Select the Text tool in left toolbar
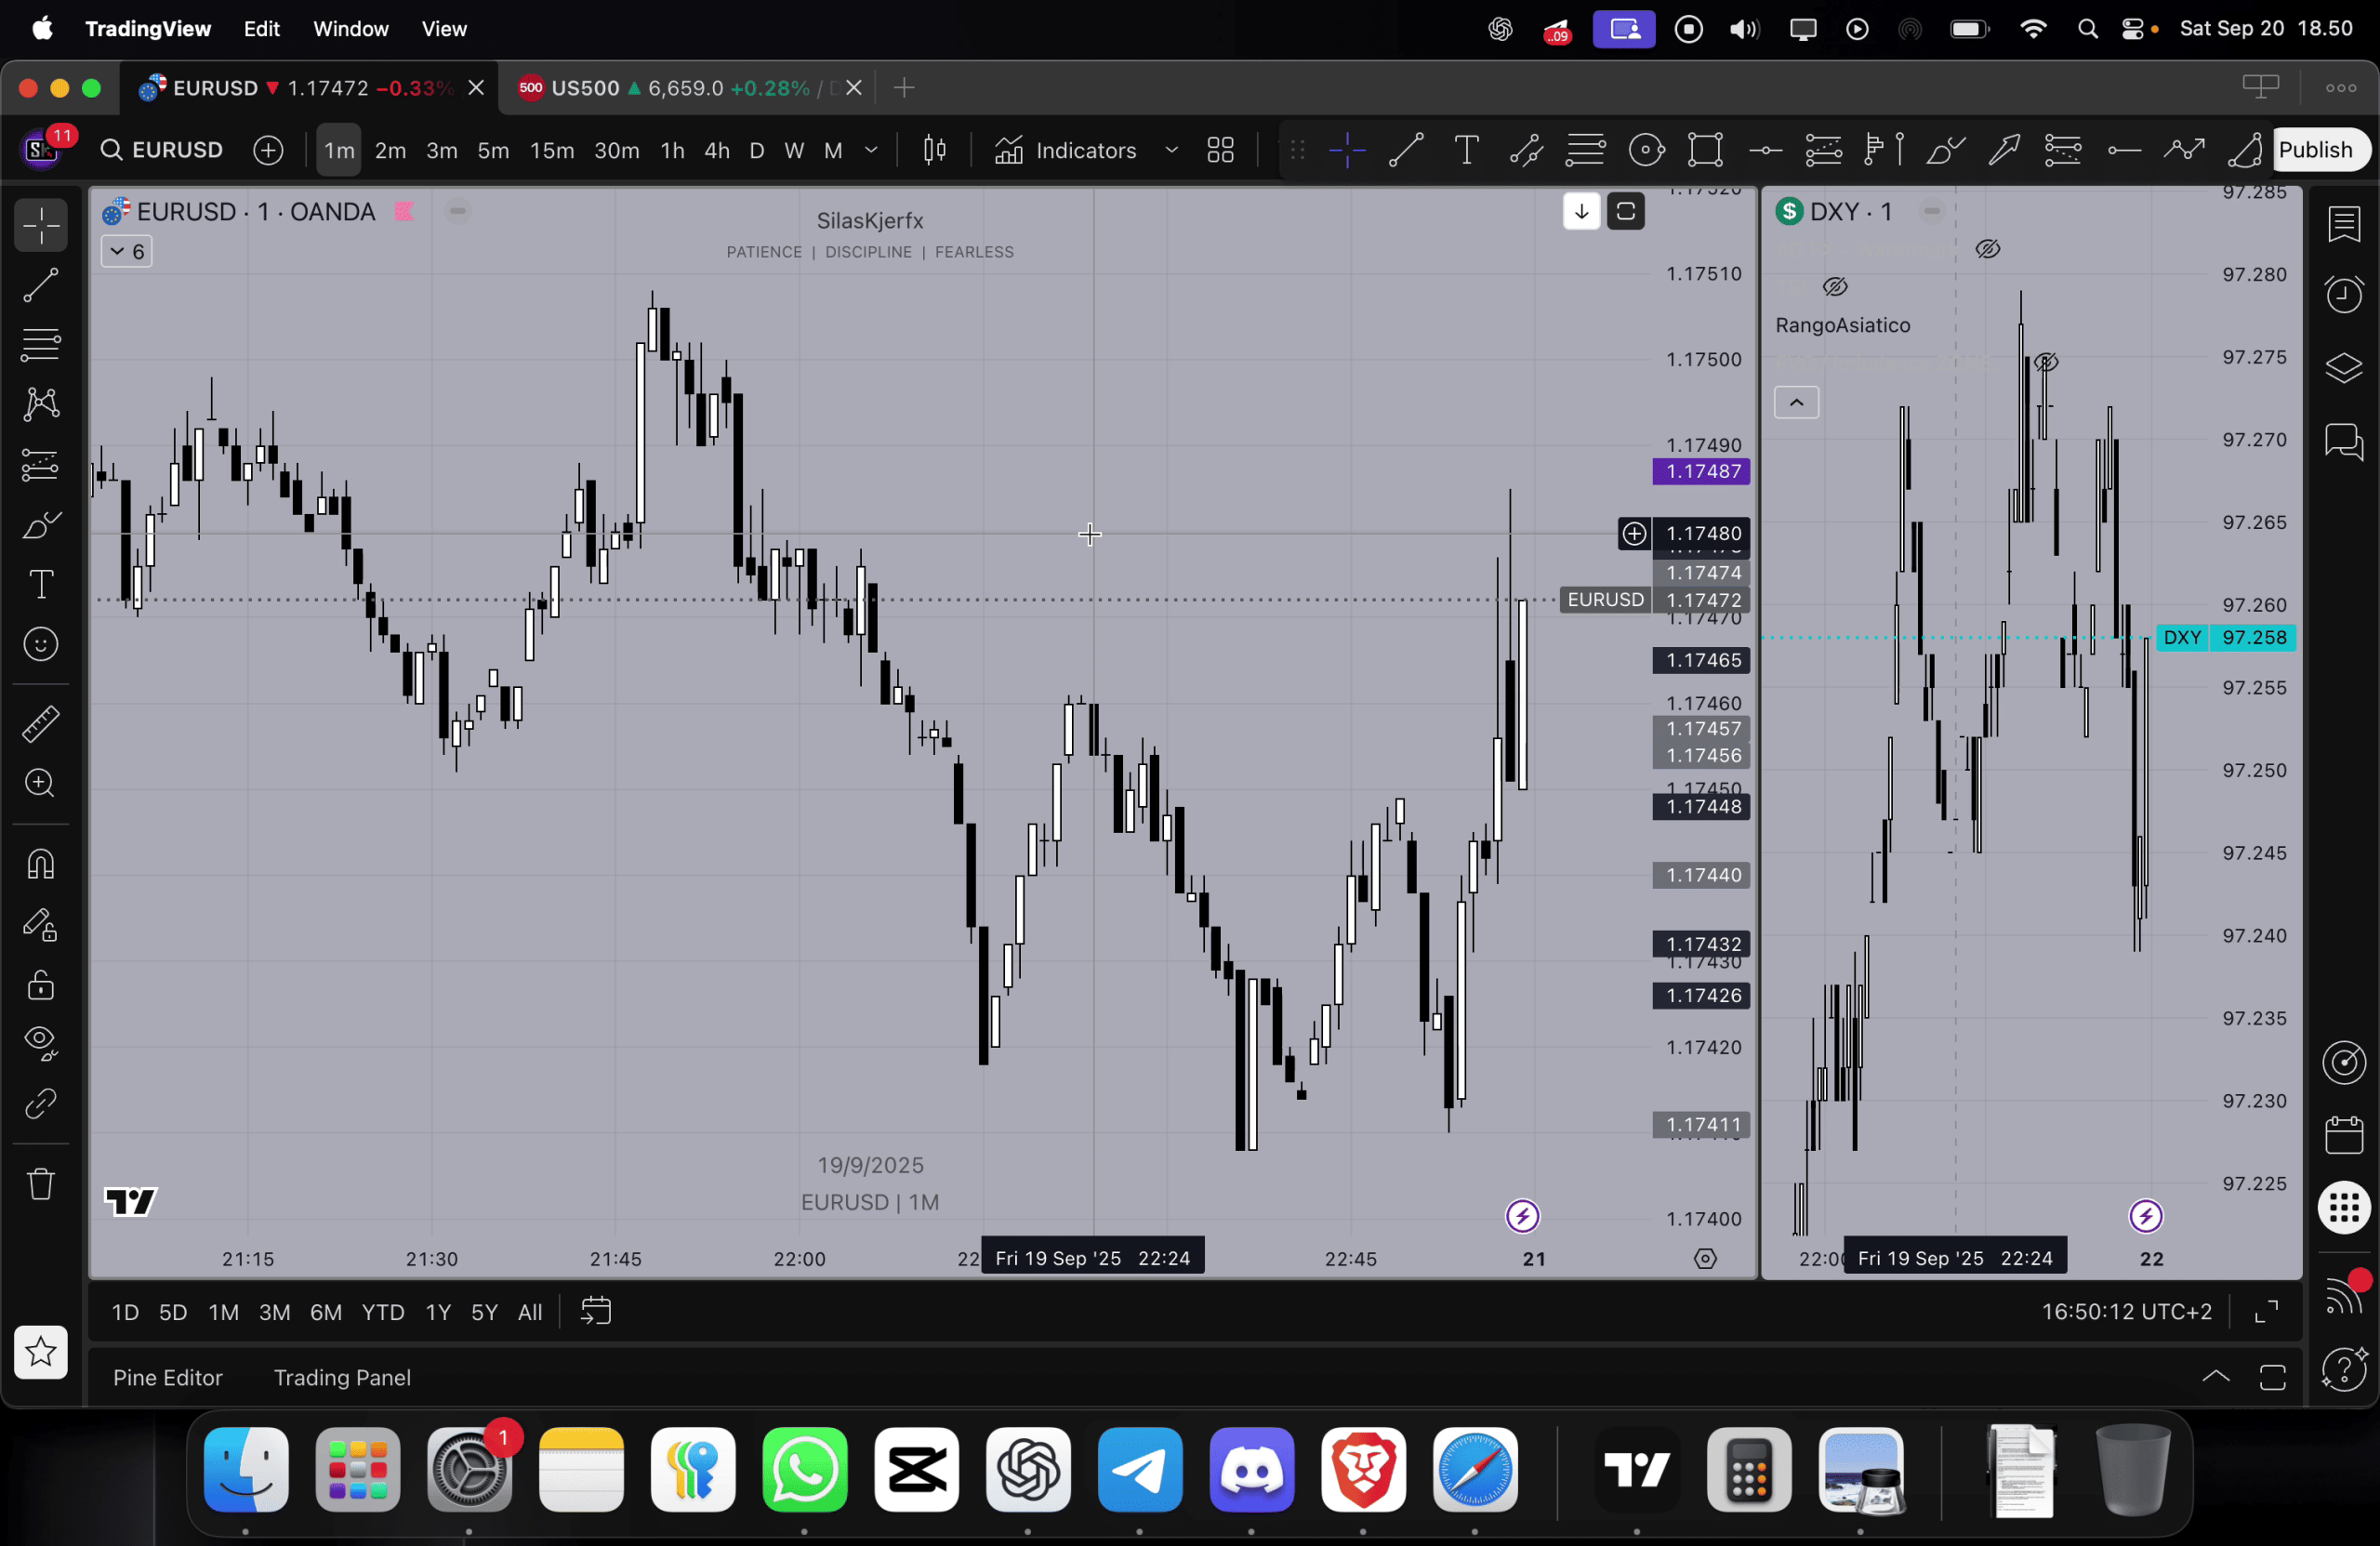The height and width of the screenshot is (1546, 2380). pos(40,584)
